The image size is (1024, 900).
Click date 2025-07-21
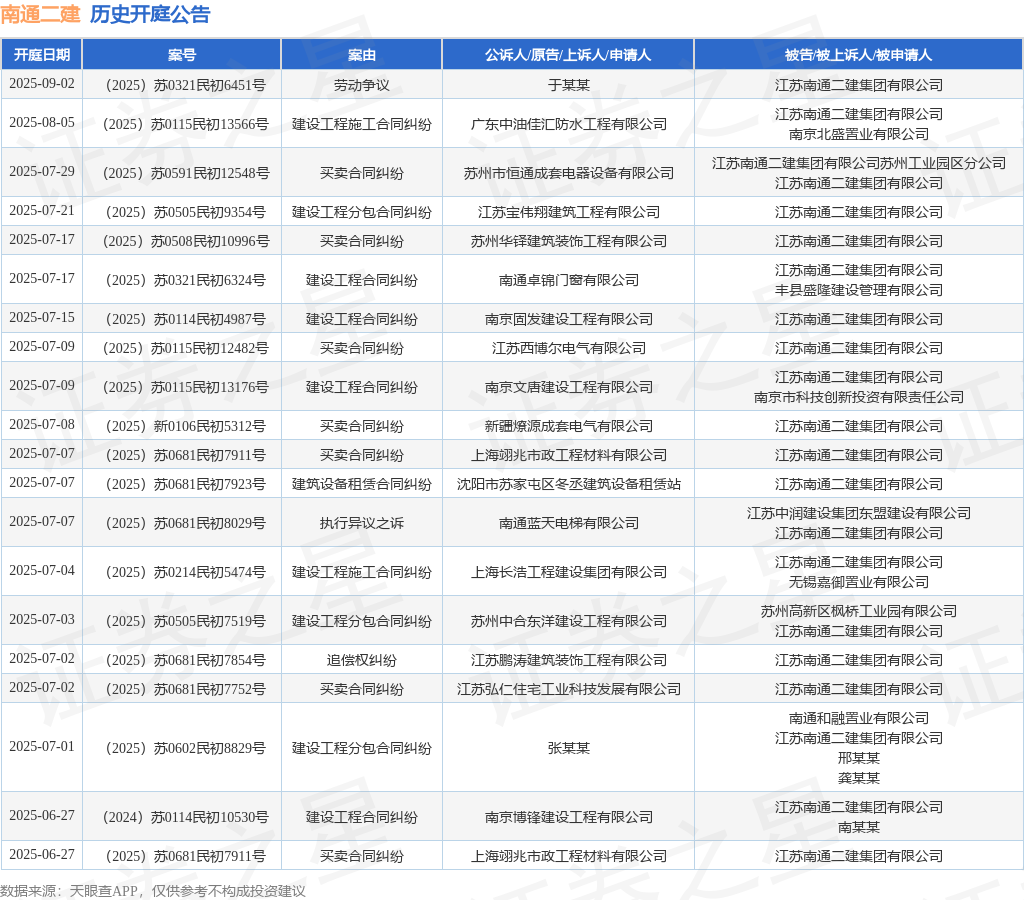(x=42, y=210)
